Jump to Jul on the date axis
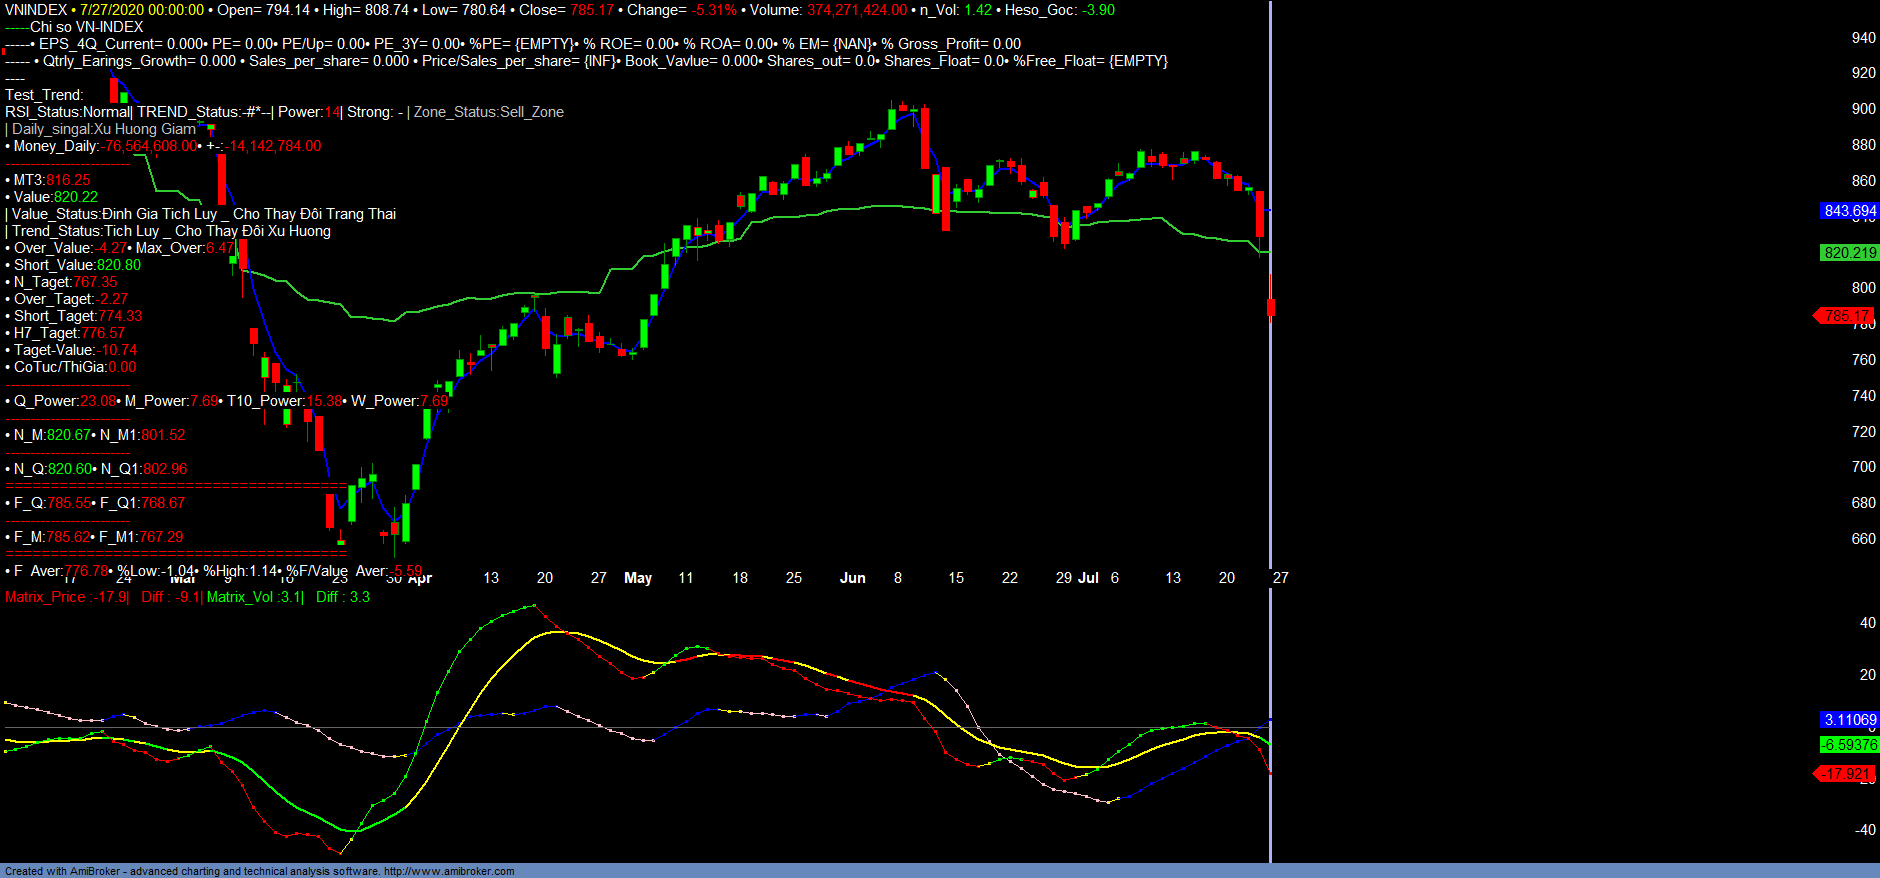Viewport: 1880px width, 878px height. click(x=1088, y=578)
